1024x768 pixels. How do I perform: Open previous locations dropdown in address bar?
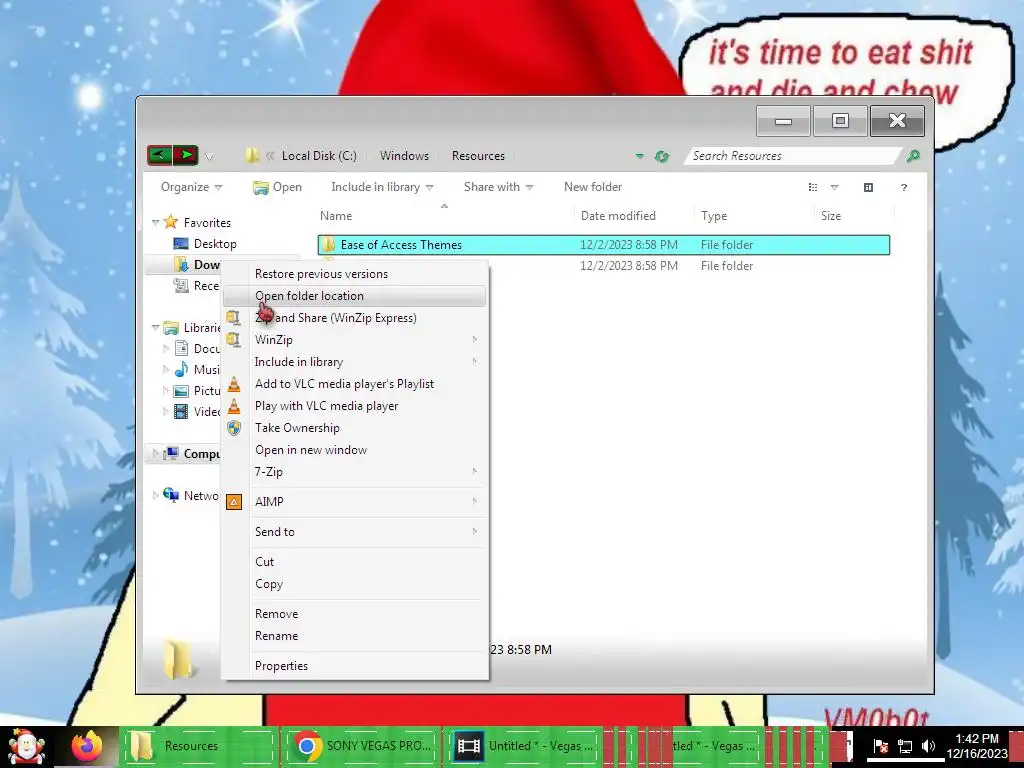639,156
